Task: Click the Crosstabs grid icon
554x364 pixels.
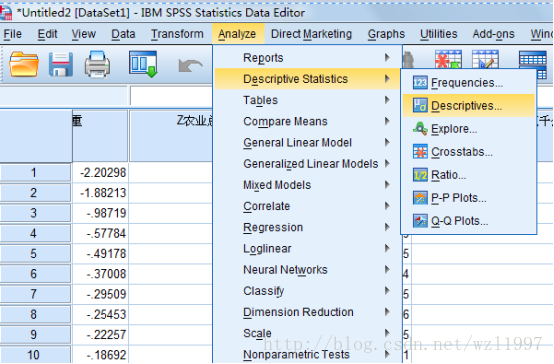Action: click(420, 152)
